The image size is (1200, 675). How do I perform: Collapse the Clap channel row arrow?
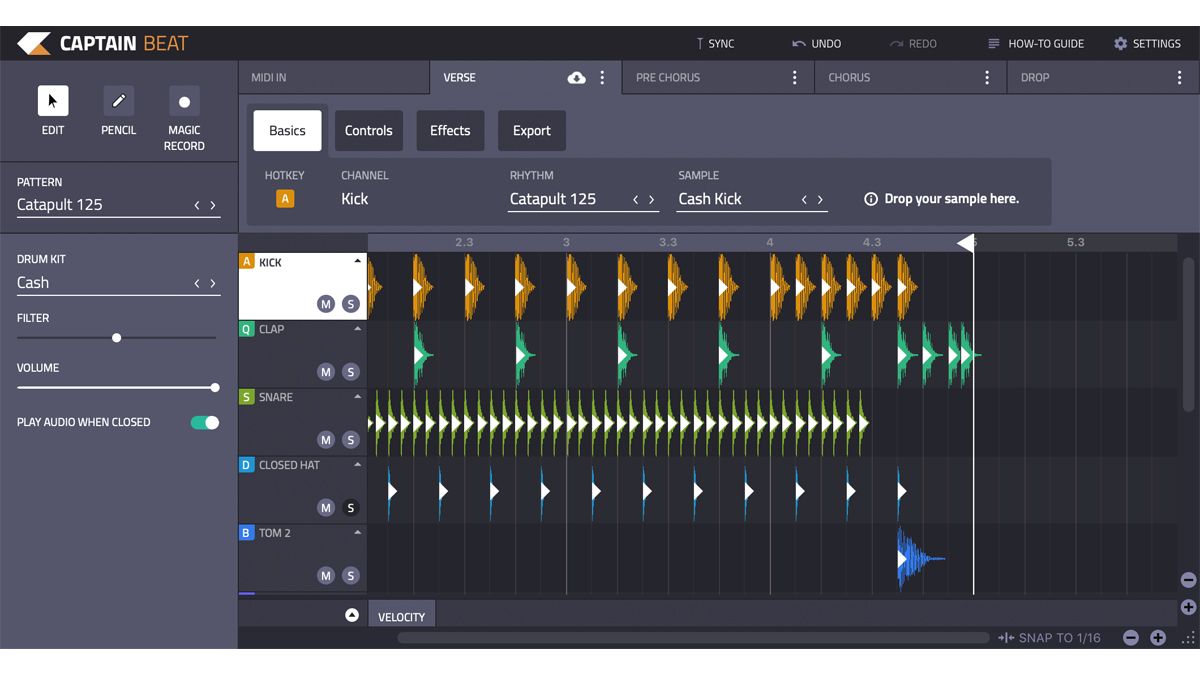pos(357,328)
